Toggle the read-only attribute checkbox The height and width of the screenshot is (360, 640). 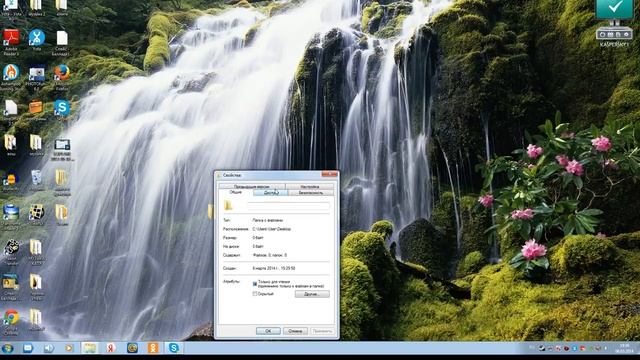[255, 283]
